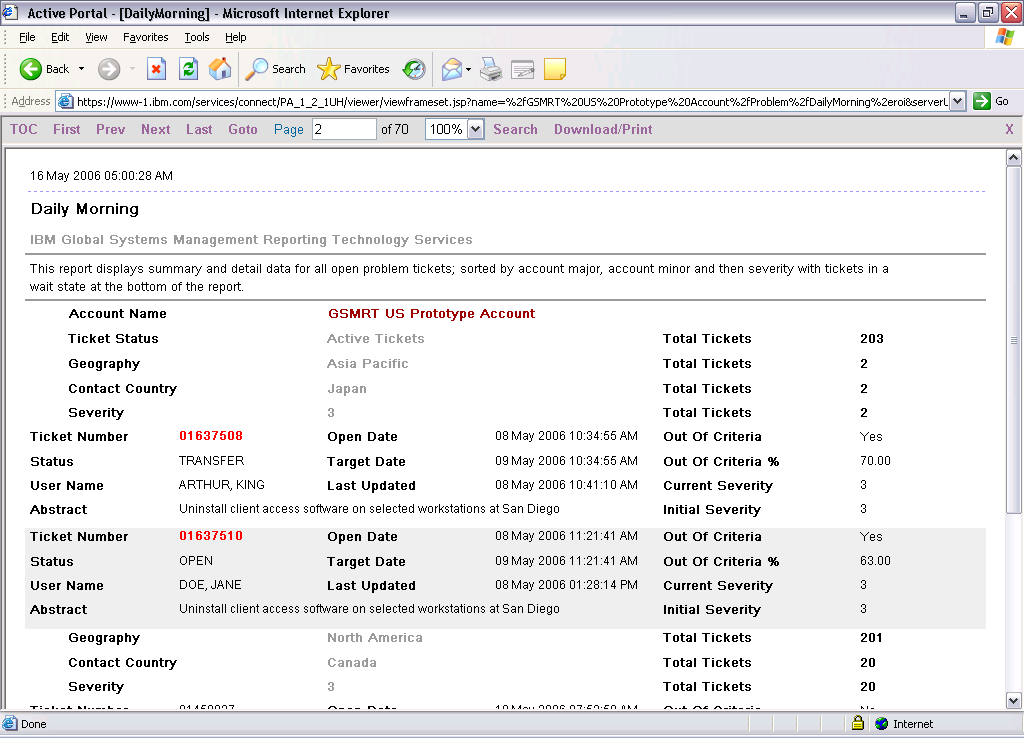
Task: Click the padlock security icon in status bar
Action: click(x=858, y=723)
